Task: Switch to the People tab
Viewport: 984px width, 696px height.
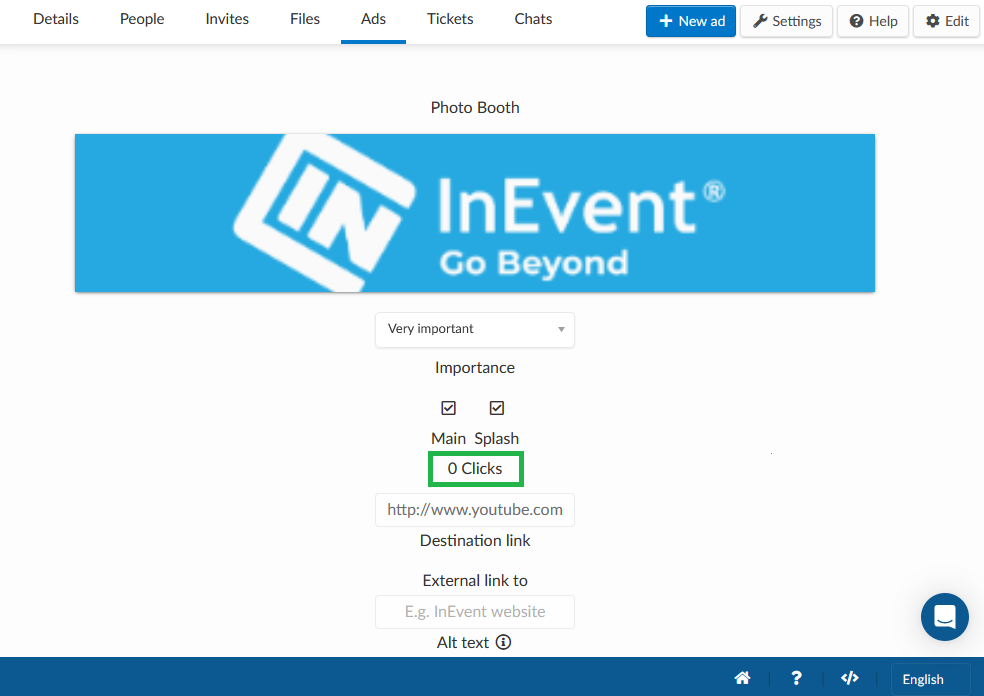Action: 142,19
